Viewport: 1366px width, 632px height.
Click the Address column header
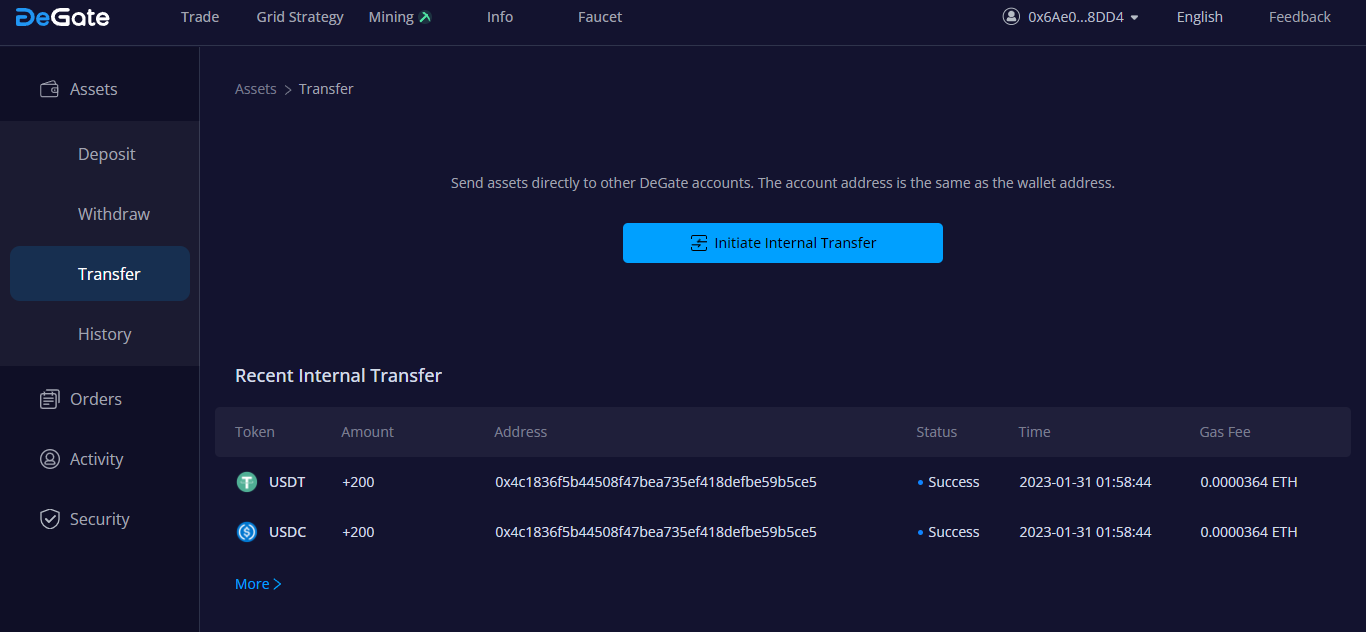point(521,432)
